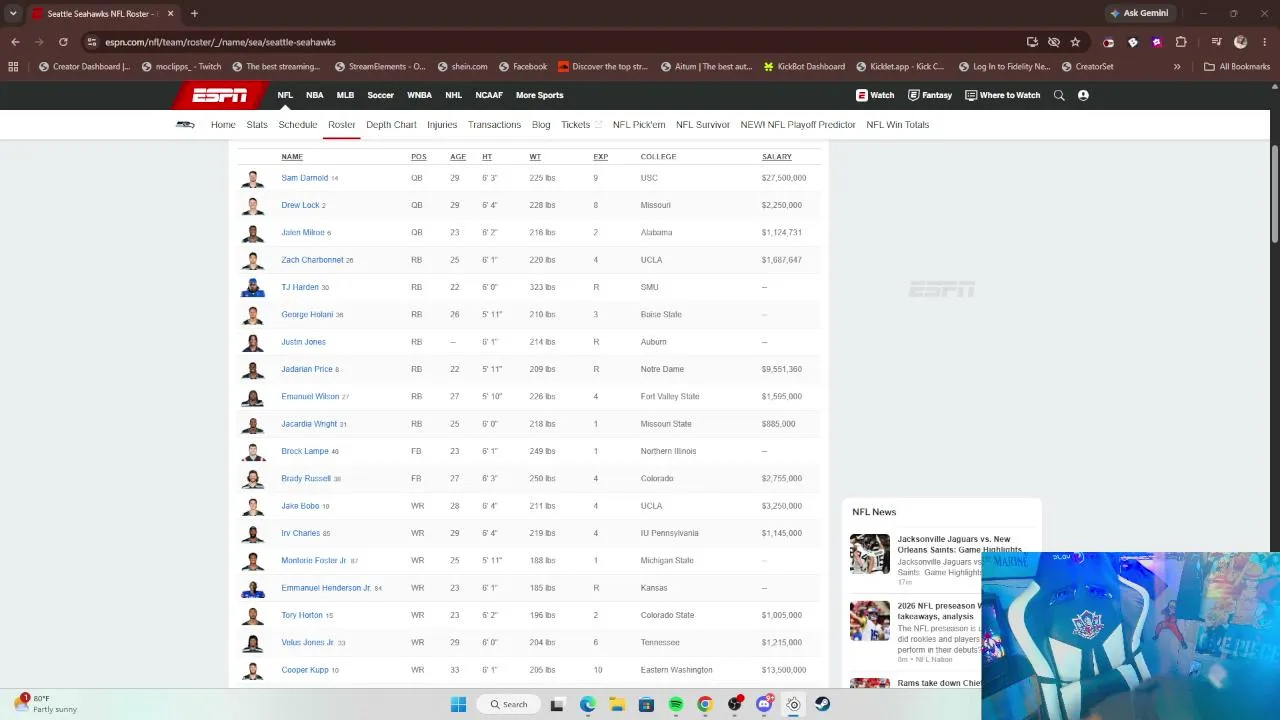Image resolution: width=1280 pixels, height=720 pixels.
Task: Expand the NFL menu in ESPN navigation
Action: click(x=285, y=95)
